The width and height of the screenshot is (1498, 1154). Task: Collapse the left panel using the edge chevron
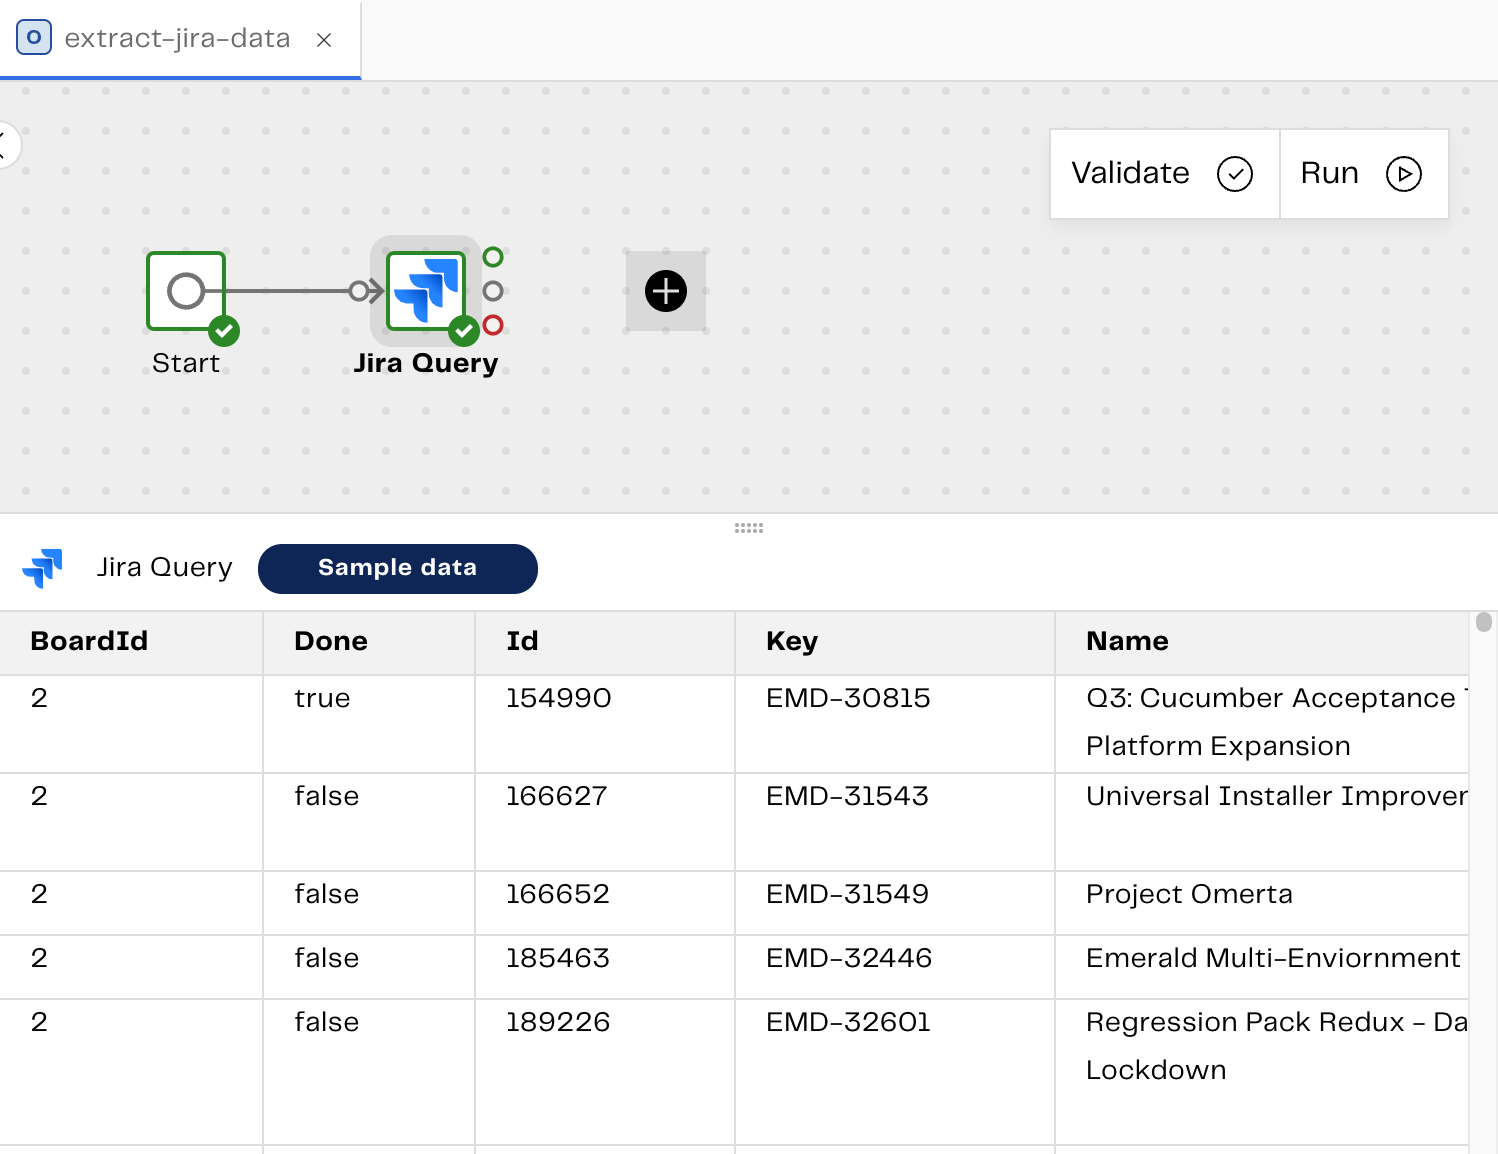coord(6,145)
